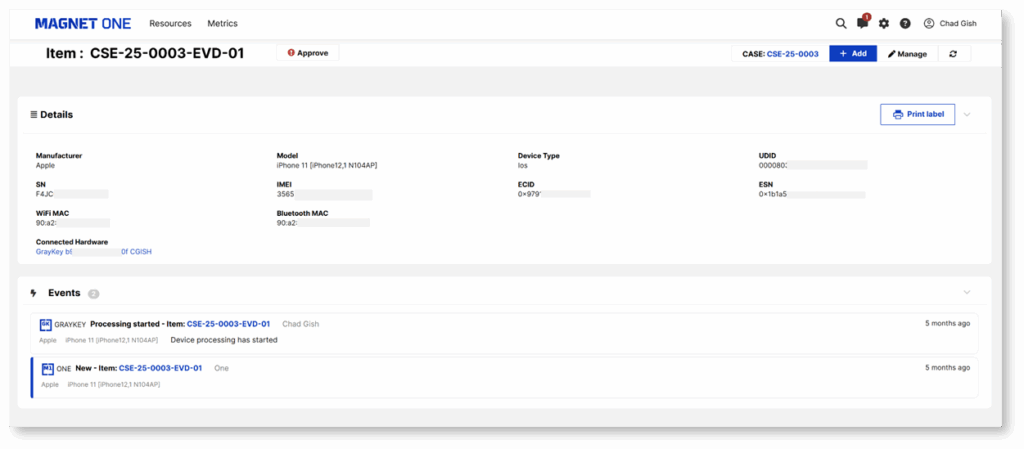Open the Metrics menu
This screenshot has width=1024, height=449.
223,23
